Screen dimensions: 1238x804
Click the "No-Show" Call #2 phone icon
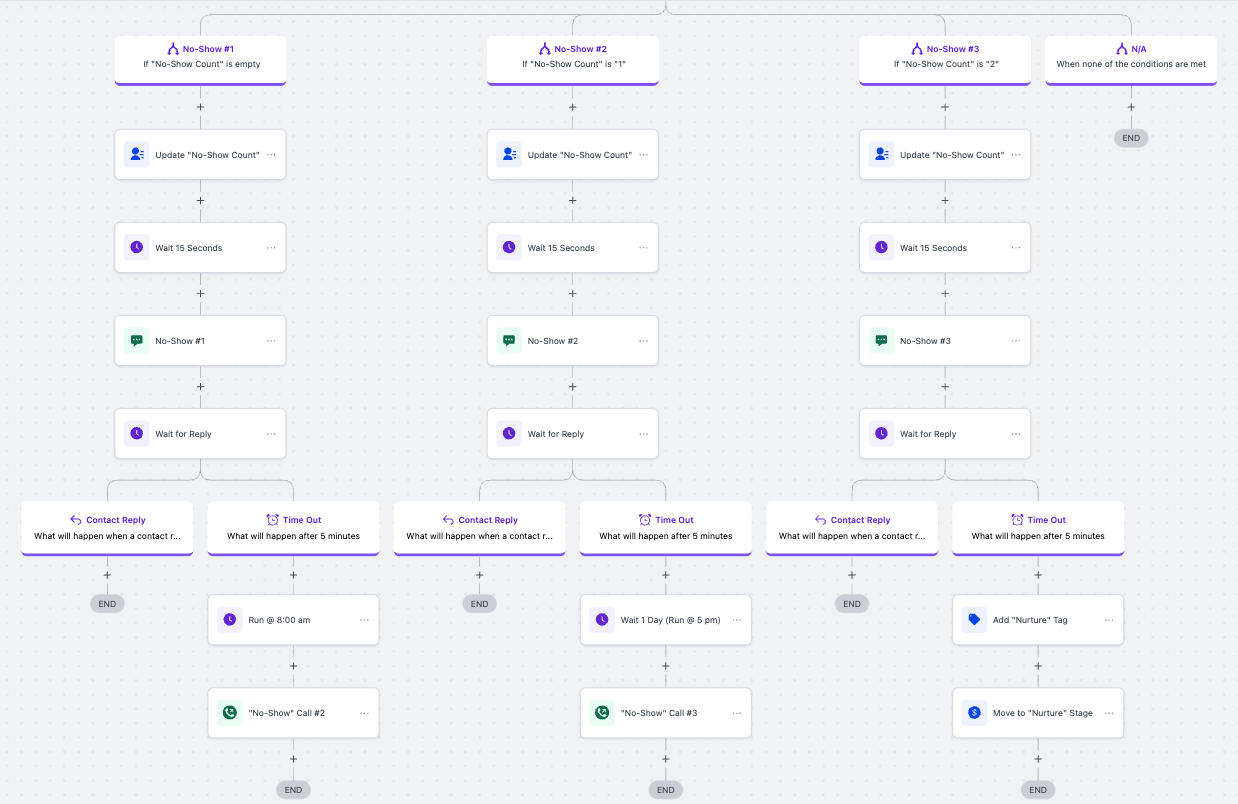(230, 713)
